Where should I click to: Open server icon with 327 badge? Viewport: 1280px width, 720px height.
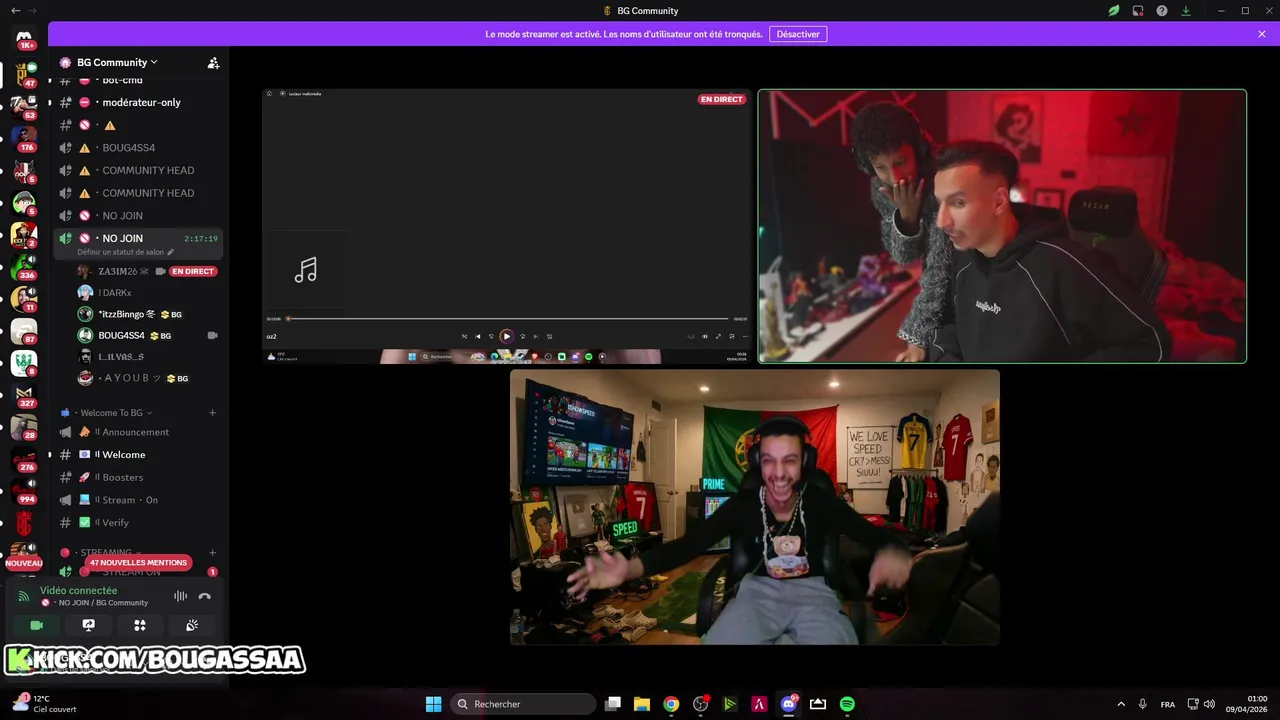click(24, 395)
